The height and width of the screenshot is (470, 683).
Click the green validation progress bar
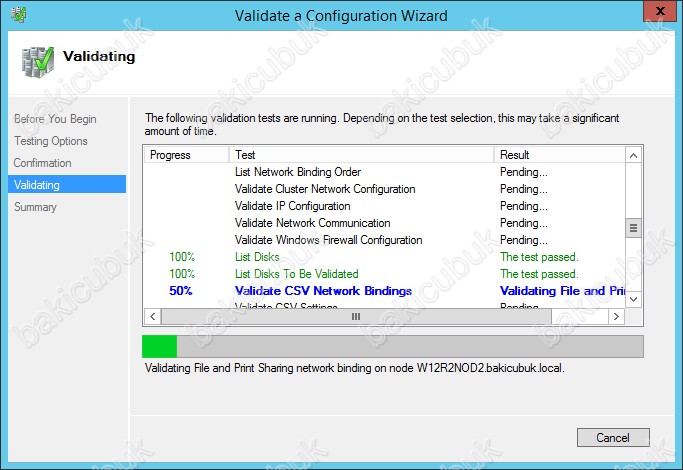click(392, 346)
